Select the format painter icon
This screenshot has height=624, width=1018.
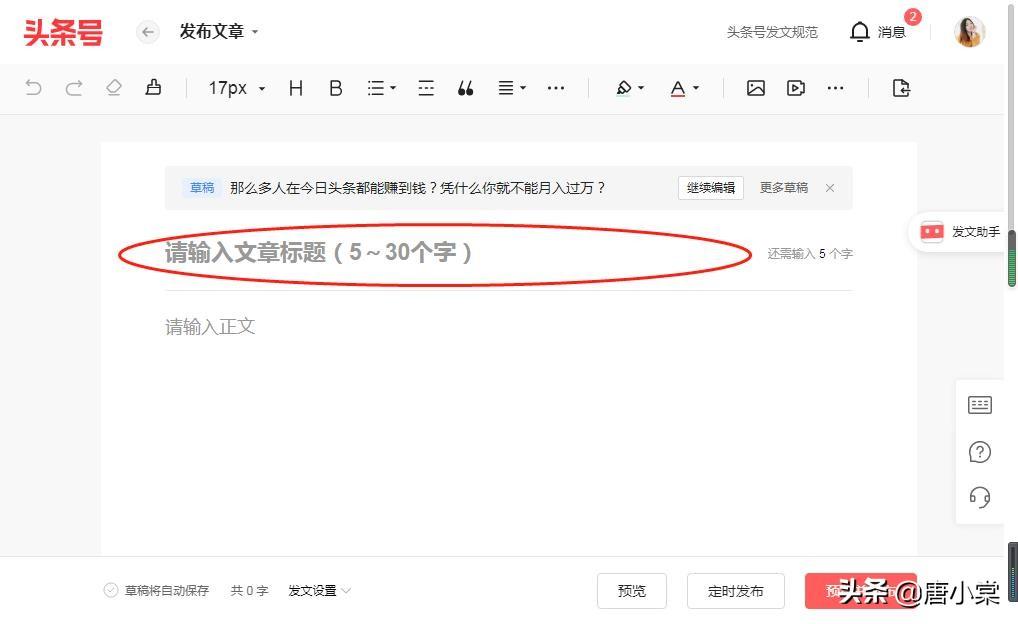click(x=153, y=88)
